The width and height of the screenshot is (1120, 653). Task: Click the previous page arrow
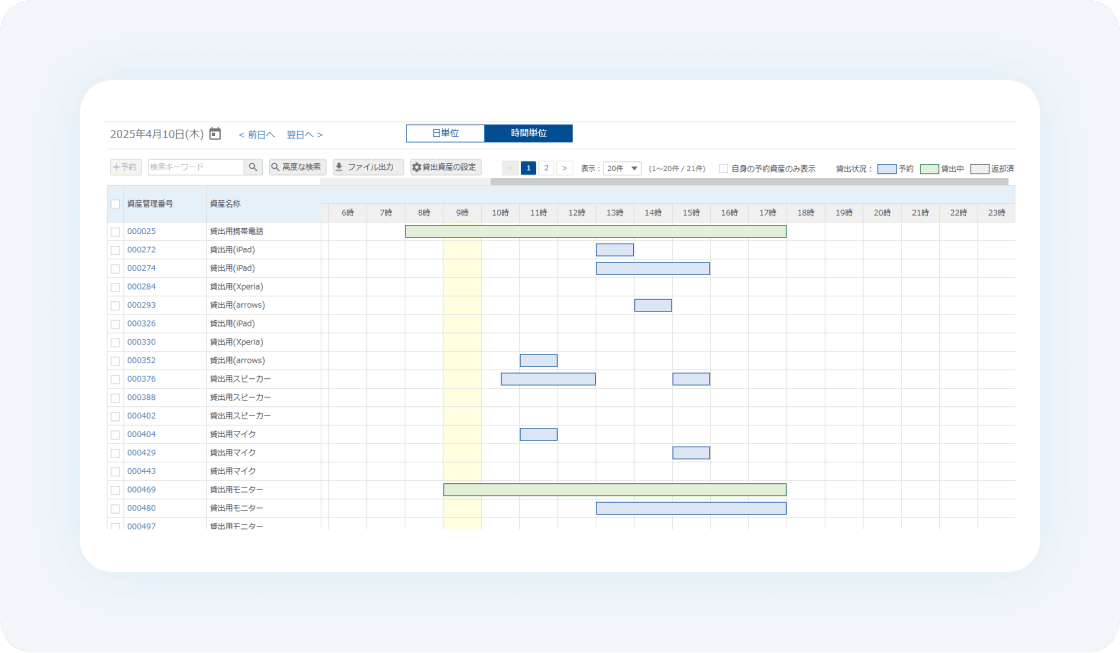(510, 168)
